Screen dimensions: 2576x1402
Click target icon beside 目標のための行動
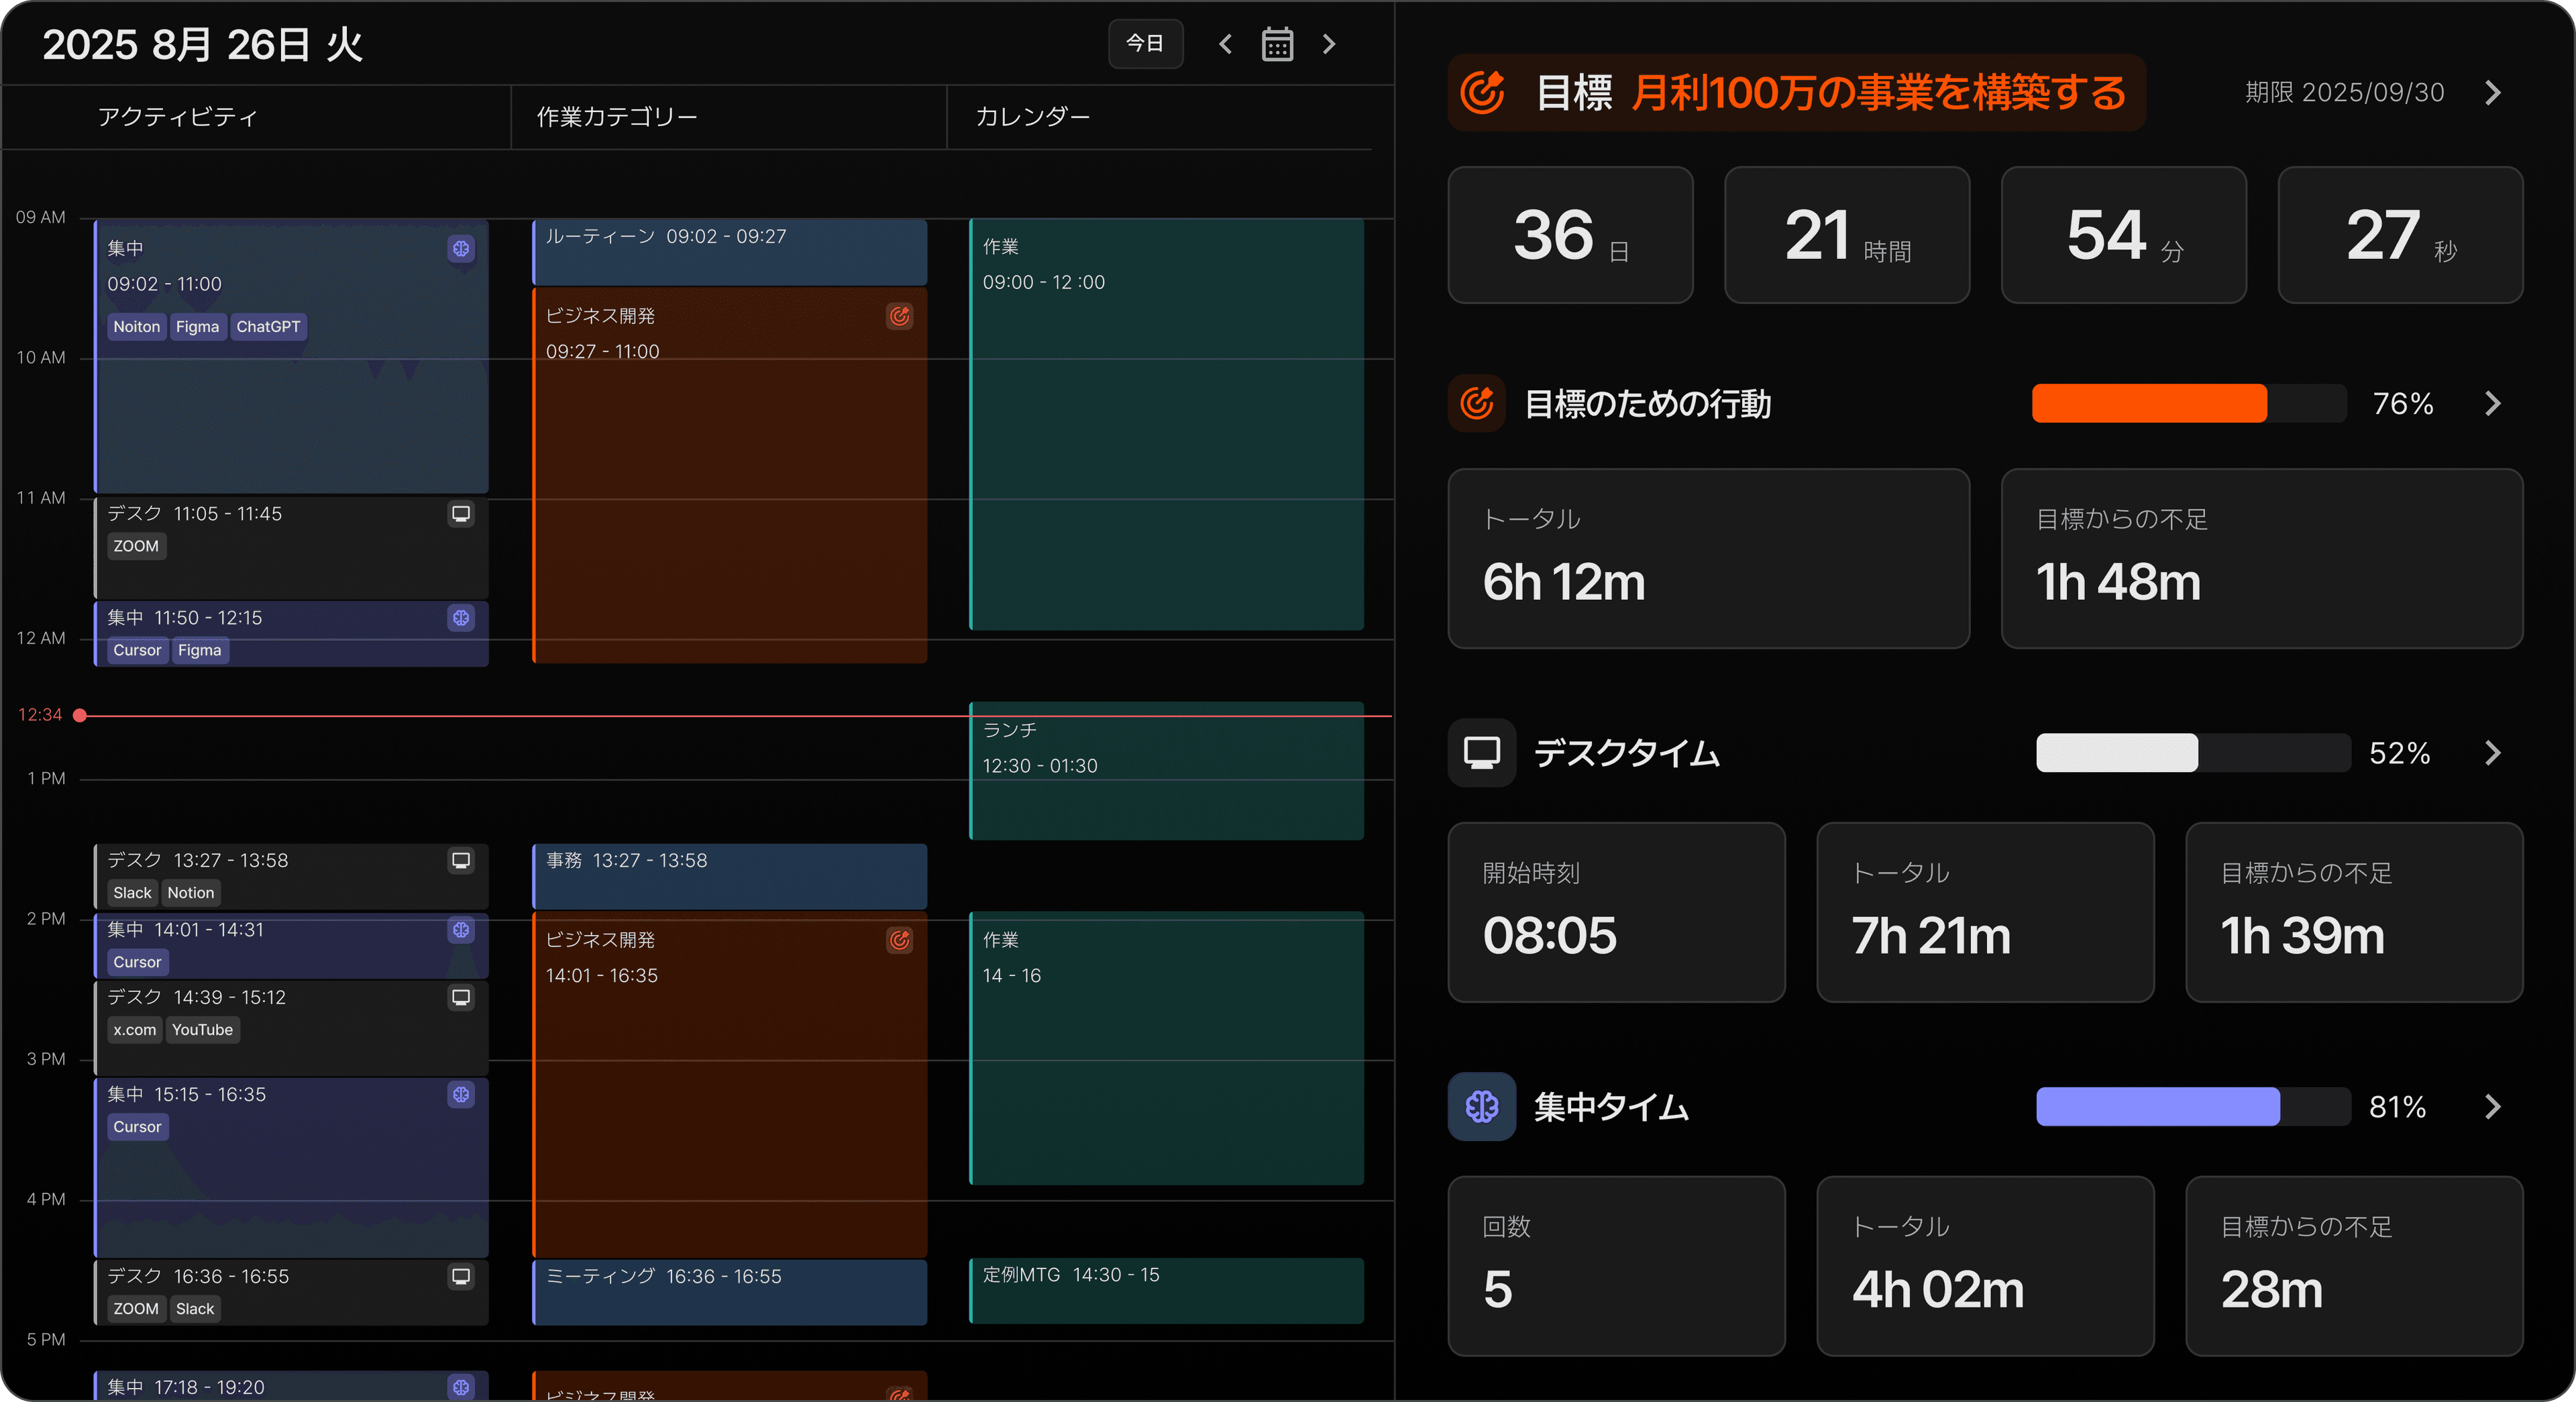(1476, 403)
